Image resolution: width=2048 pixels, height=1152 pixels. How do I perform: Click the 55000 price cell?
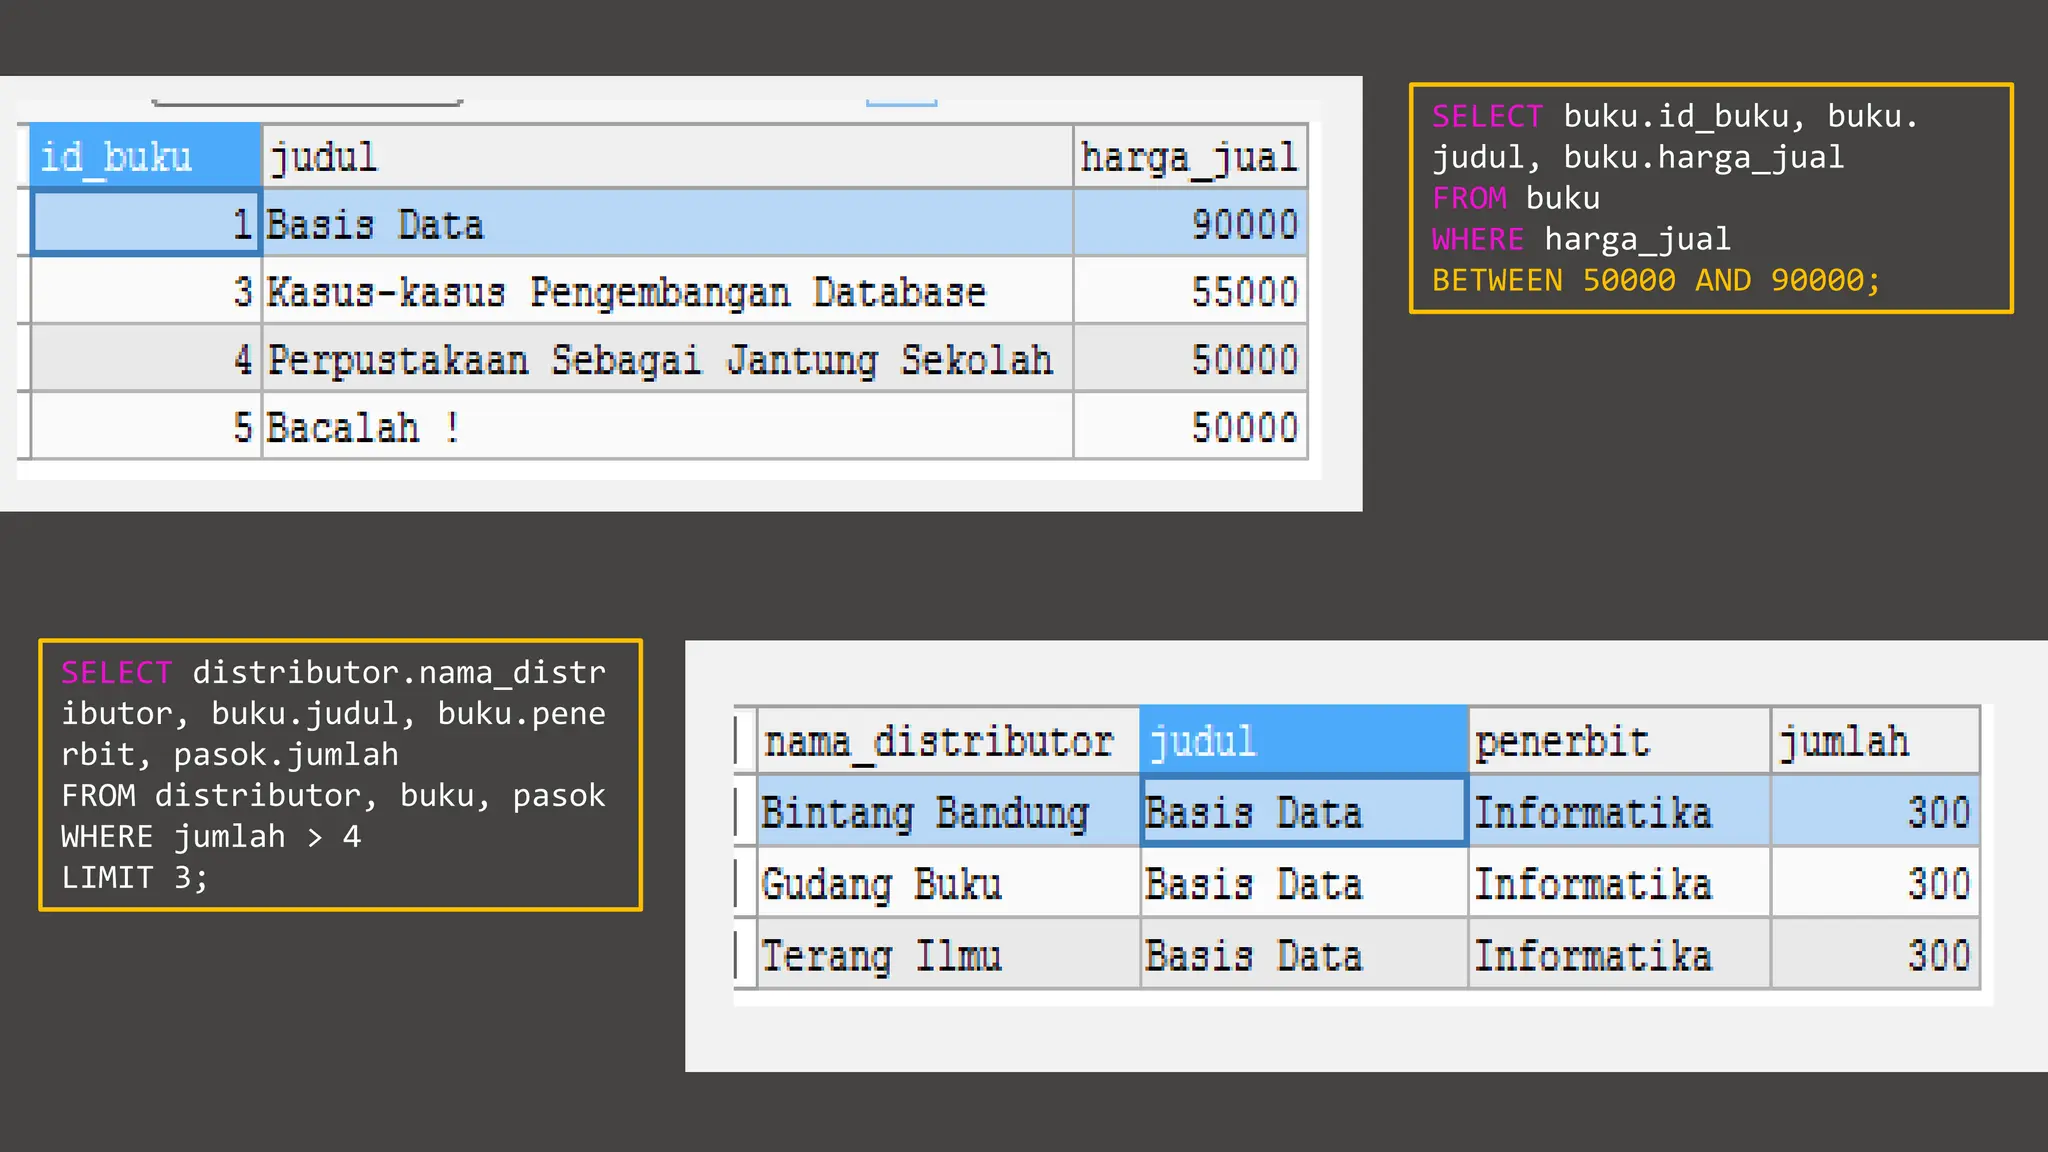(x=1190, y=292)
